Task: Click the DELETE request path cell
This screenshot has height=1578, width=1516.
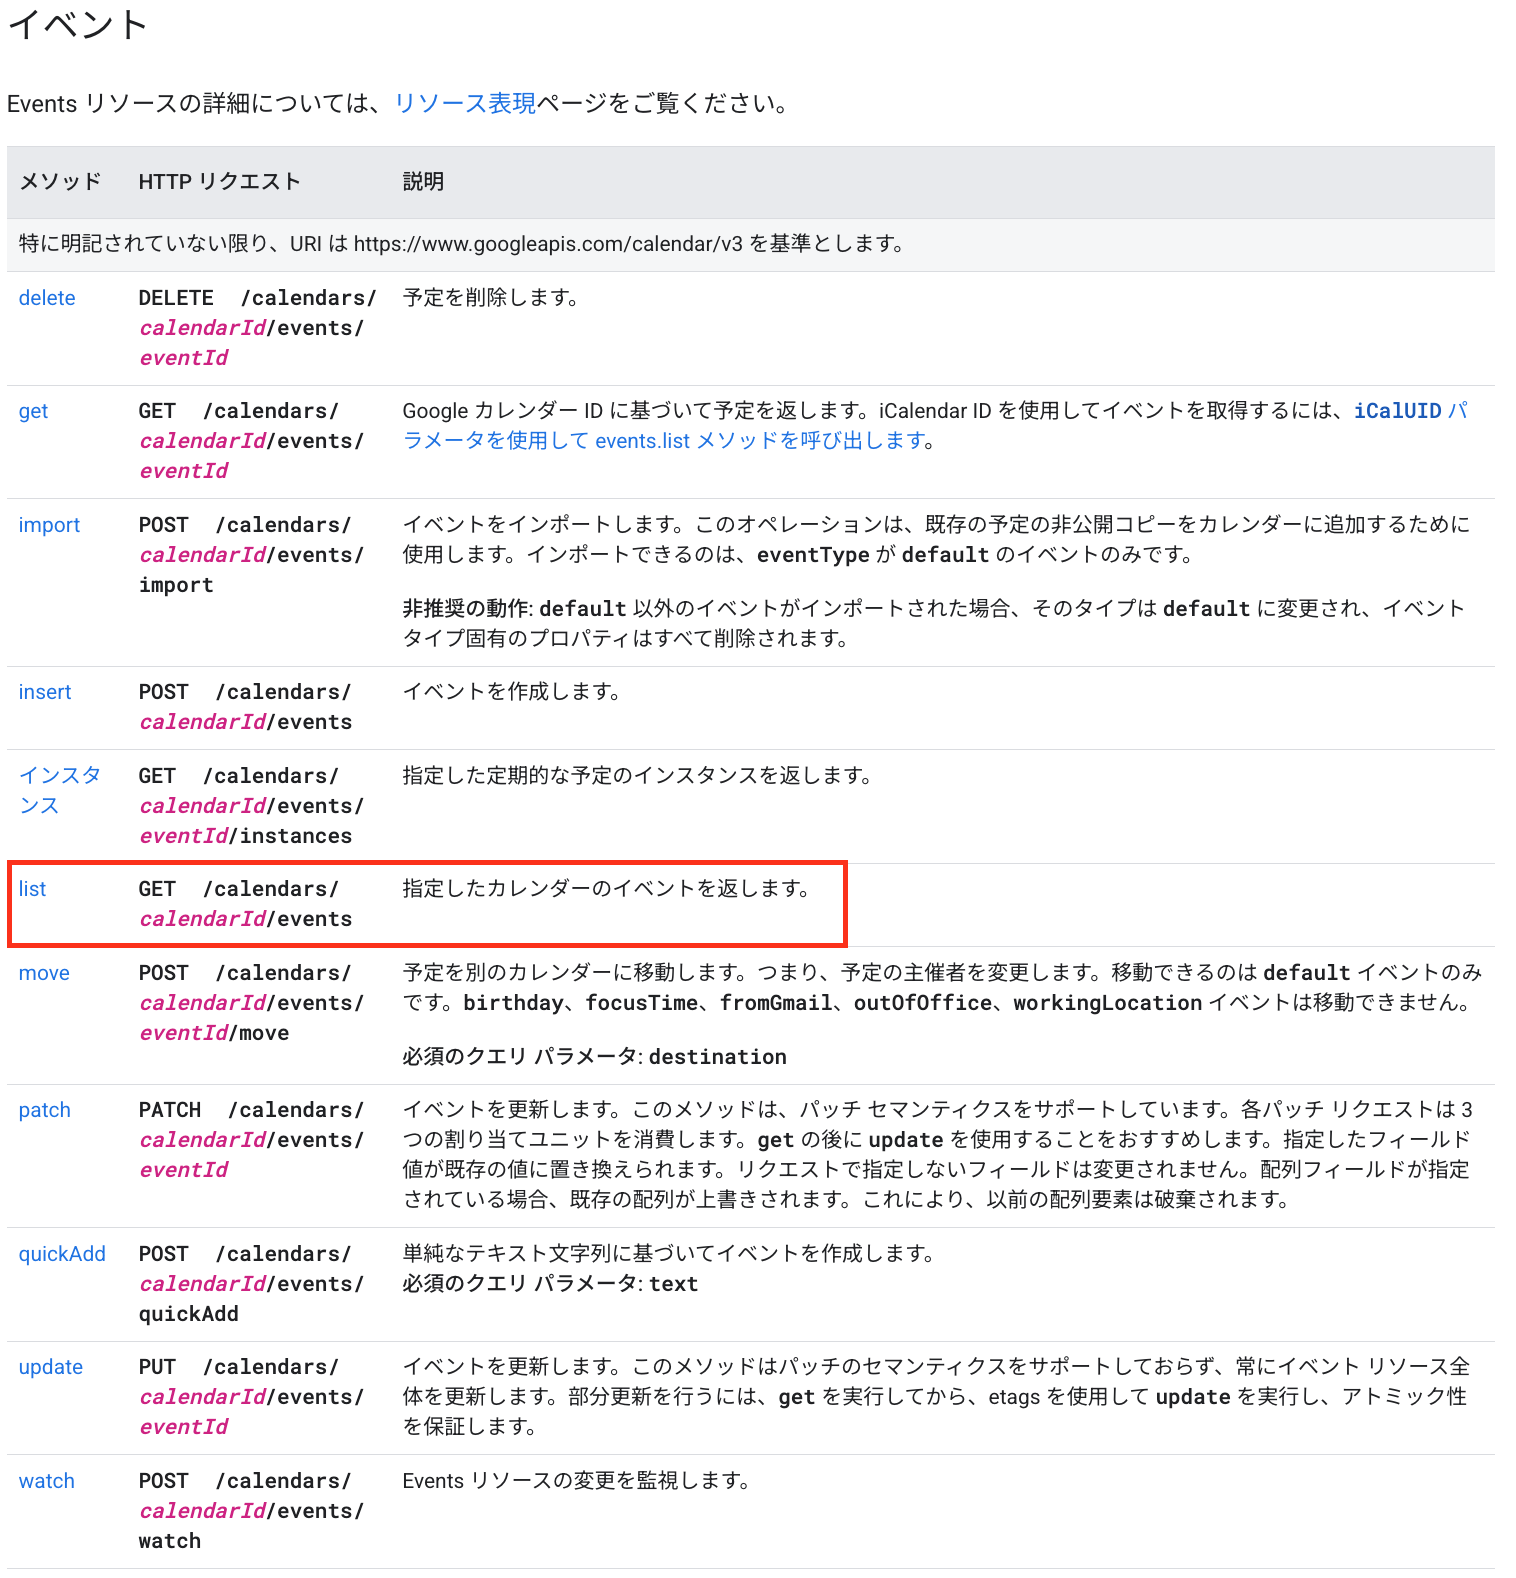Action: point(256,328)
